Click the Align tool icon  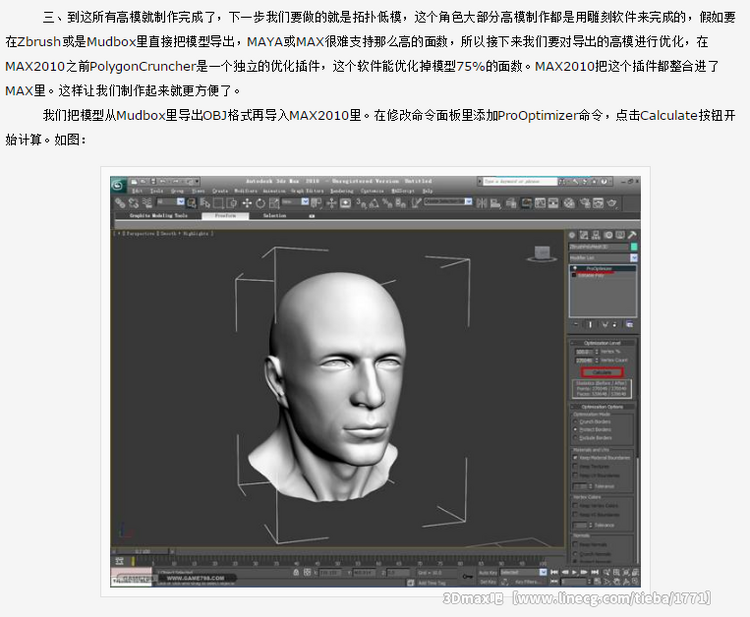click(496, 203)
